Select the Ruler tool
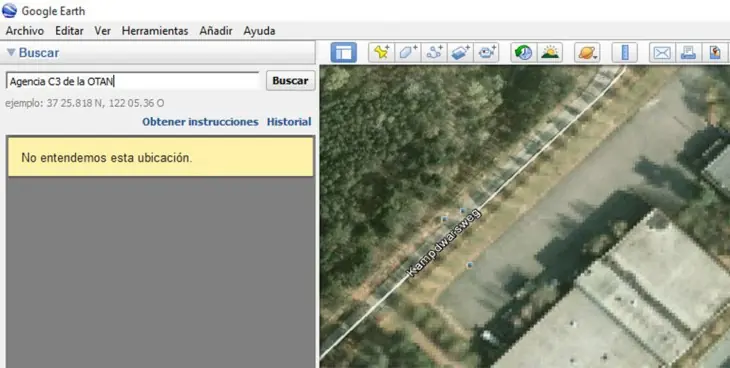This screenshot has height=368, width=730. (624, 53)
